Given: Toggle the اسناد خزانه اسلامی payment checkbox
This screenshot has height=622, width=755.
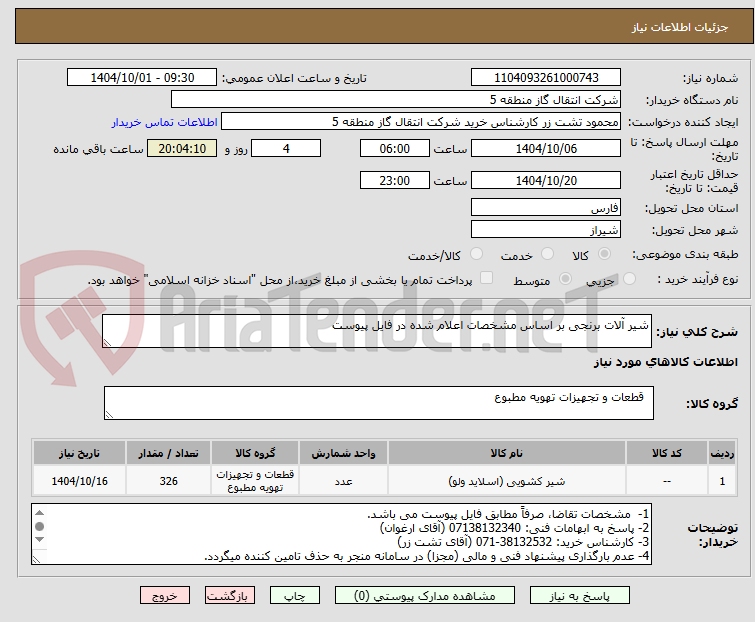Looking at the screenshot, I should click(486, 278).
